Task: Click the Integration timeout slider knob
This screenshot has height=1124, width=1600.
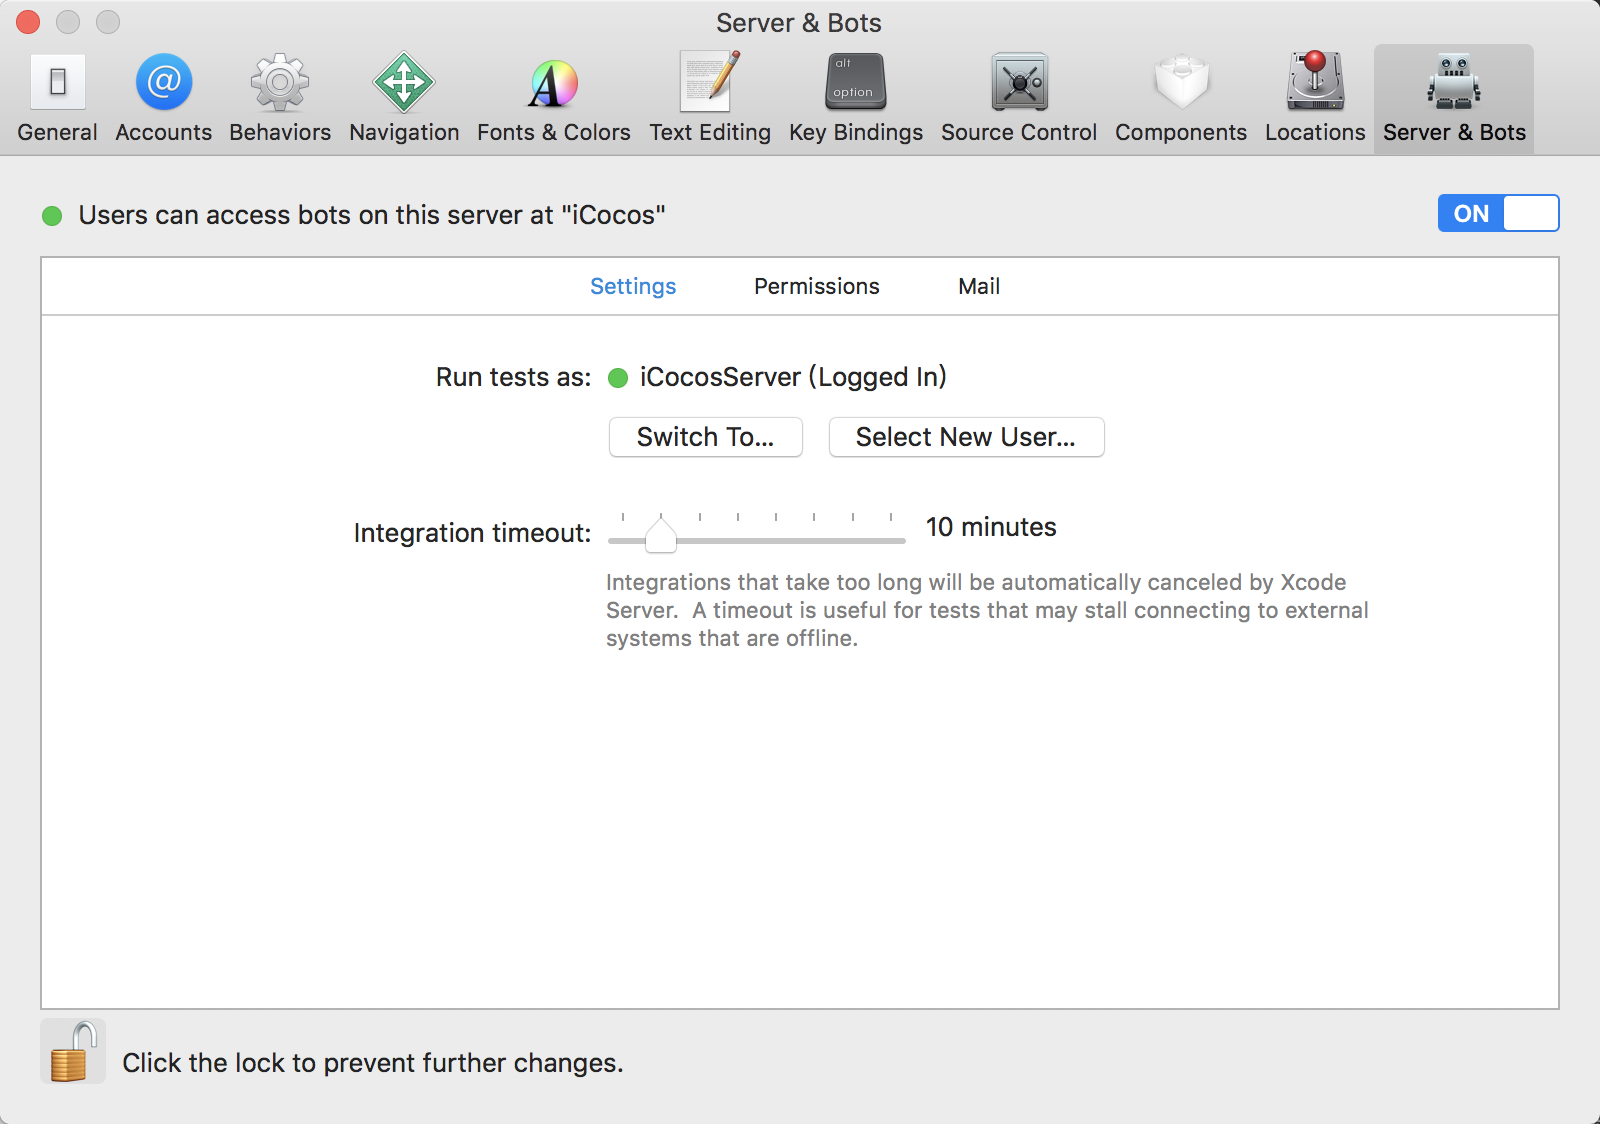Action: (661, 535)
